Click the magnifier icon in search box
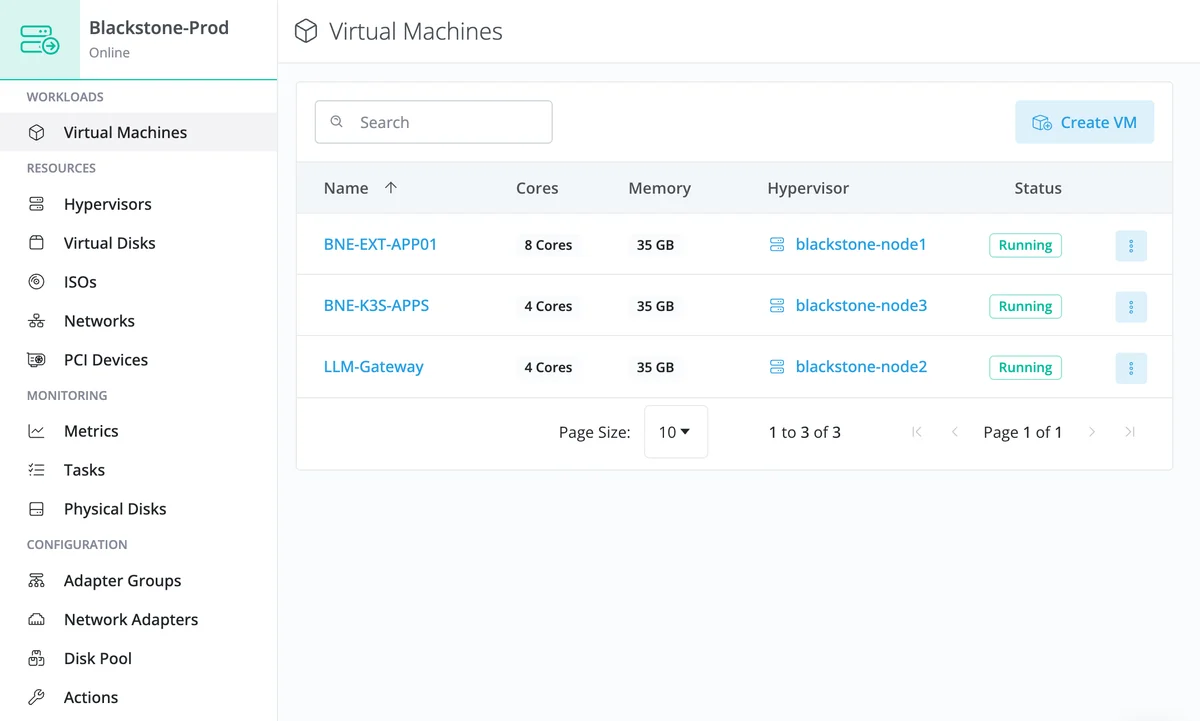 (x=337, y=122)
